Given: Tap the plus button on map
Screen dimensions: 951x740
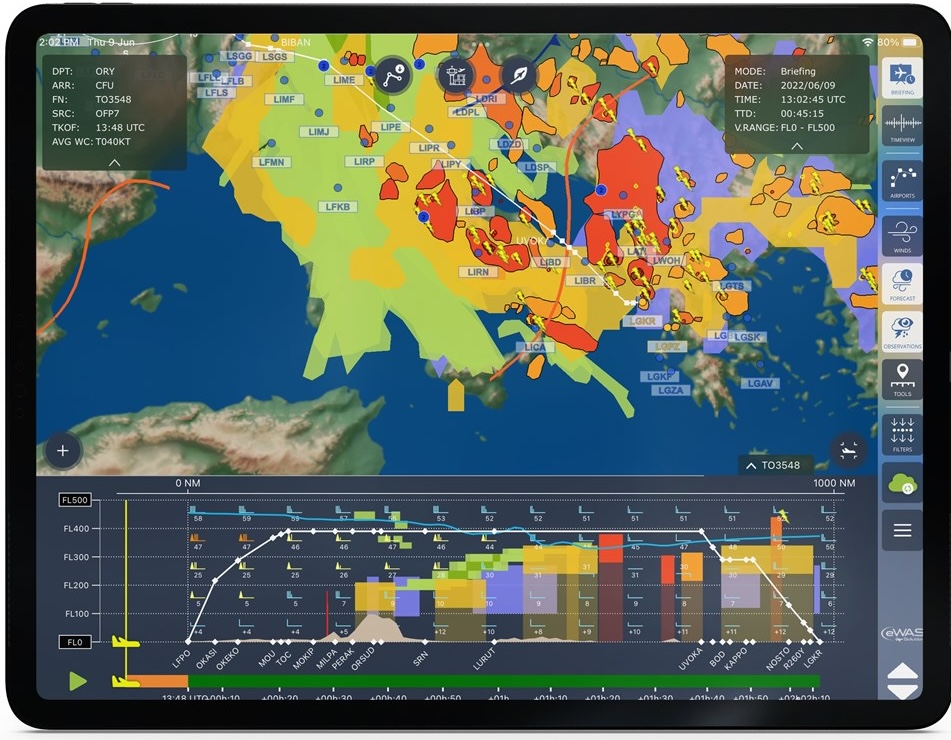Looking at the screenshot, I should pos(62,451).
